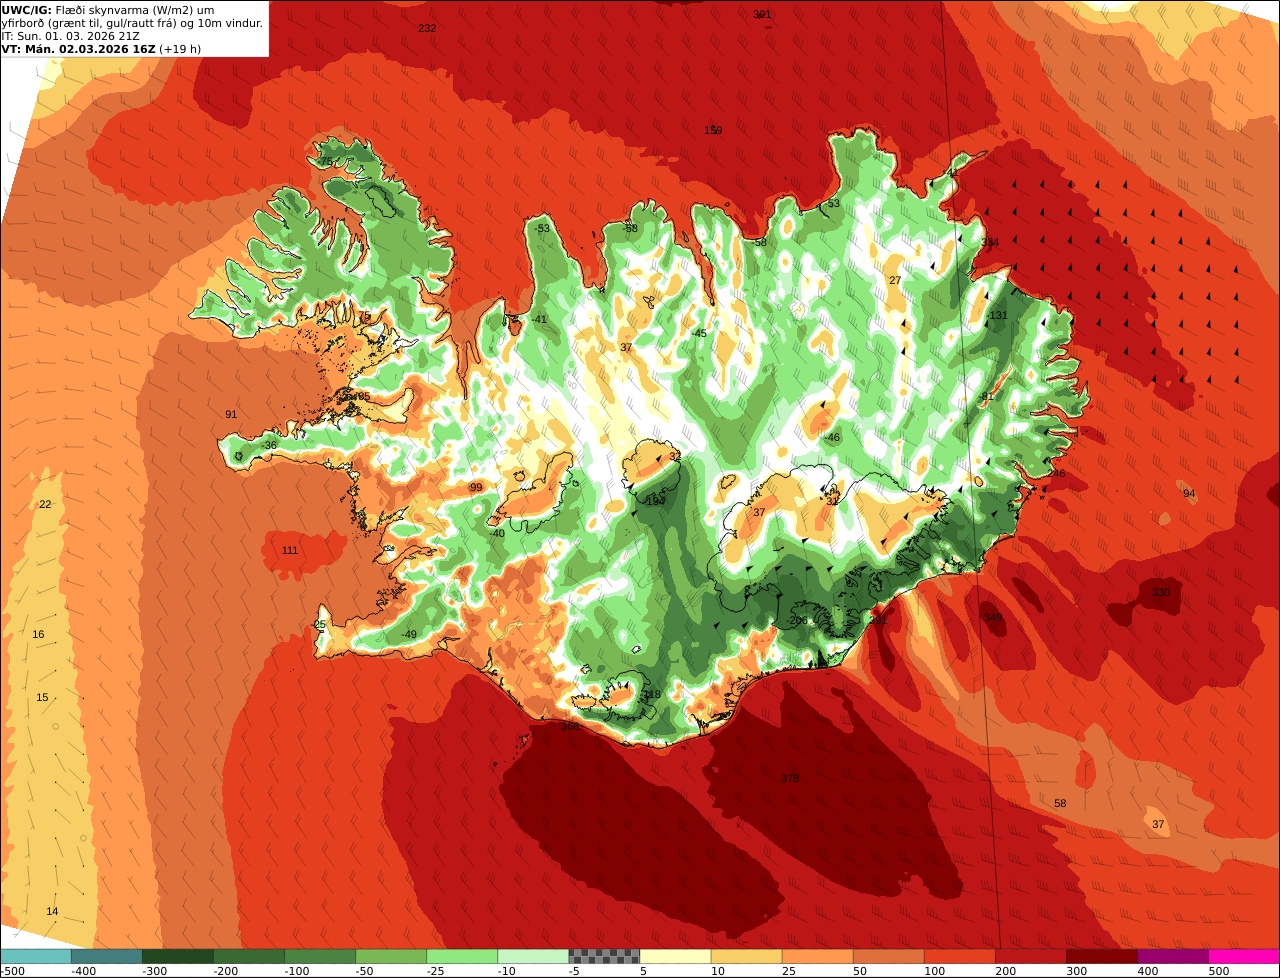Click the map value '27' in northeast Iceland
Screen dimensions: 1280x978
pos(895,280)
